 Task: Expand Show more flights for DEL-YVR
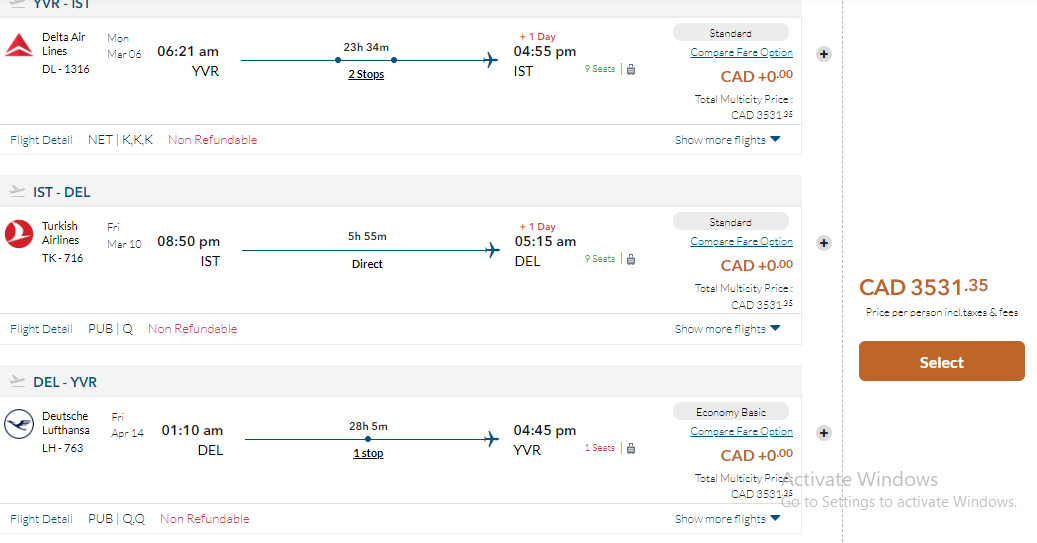727,519
